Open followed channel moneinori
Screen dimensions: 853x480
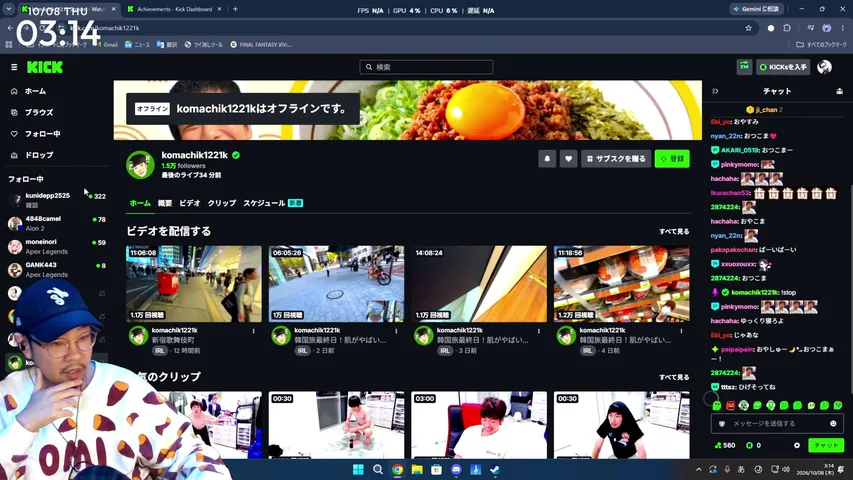57,246
